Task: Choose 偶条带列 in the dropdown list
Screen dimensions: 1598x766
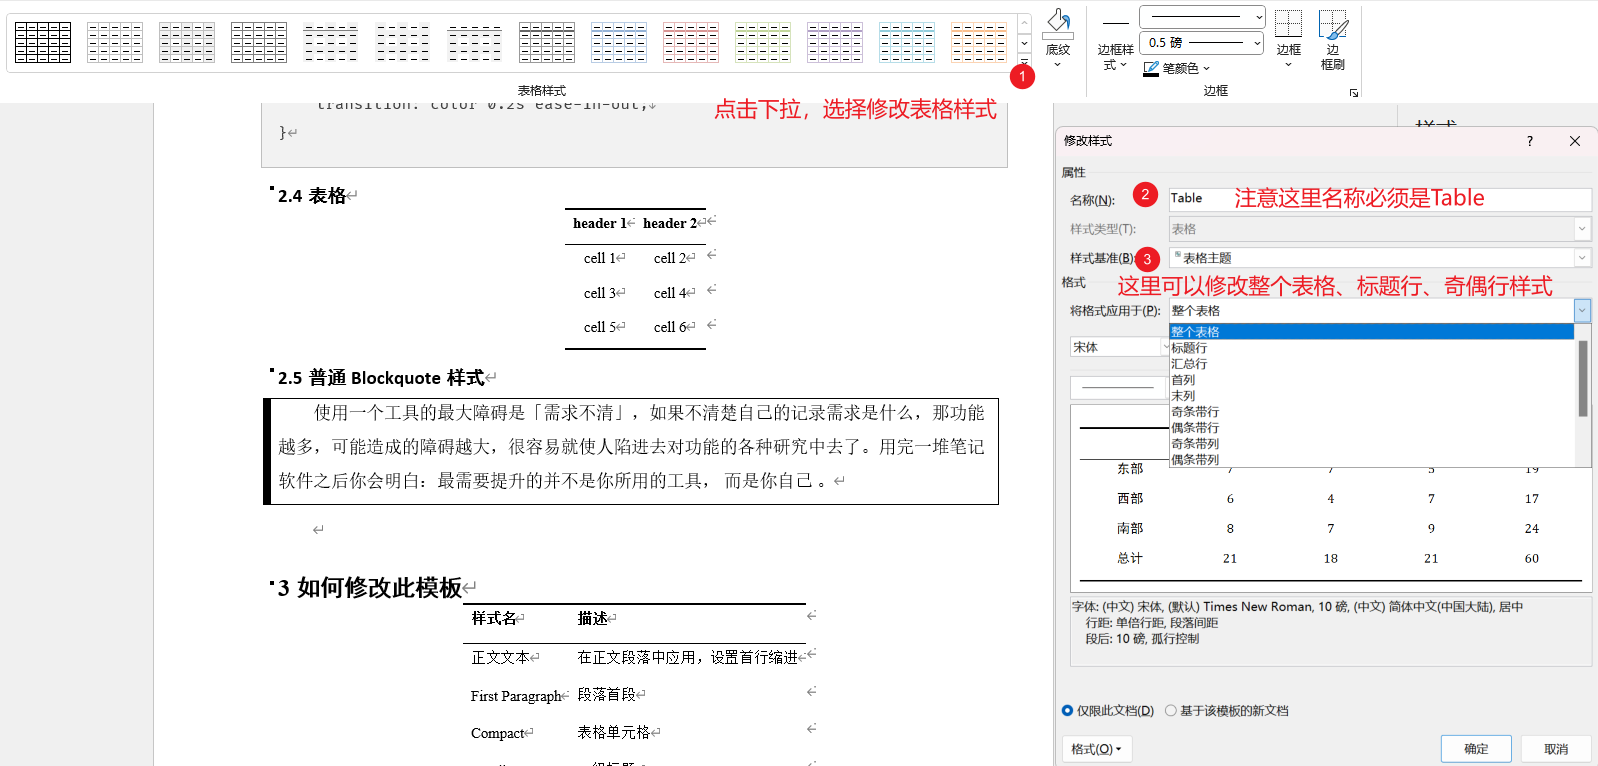Action: pos(1371,460)
